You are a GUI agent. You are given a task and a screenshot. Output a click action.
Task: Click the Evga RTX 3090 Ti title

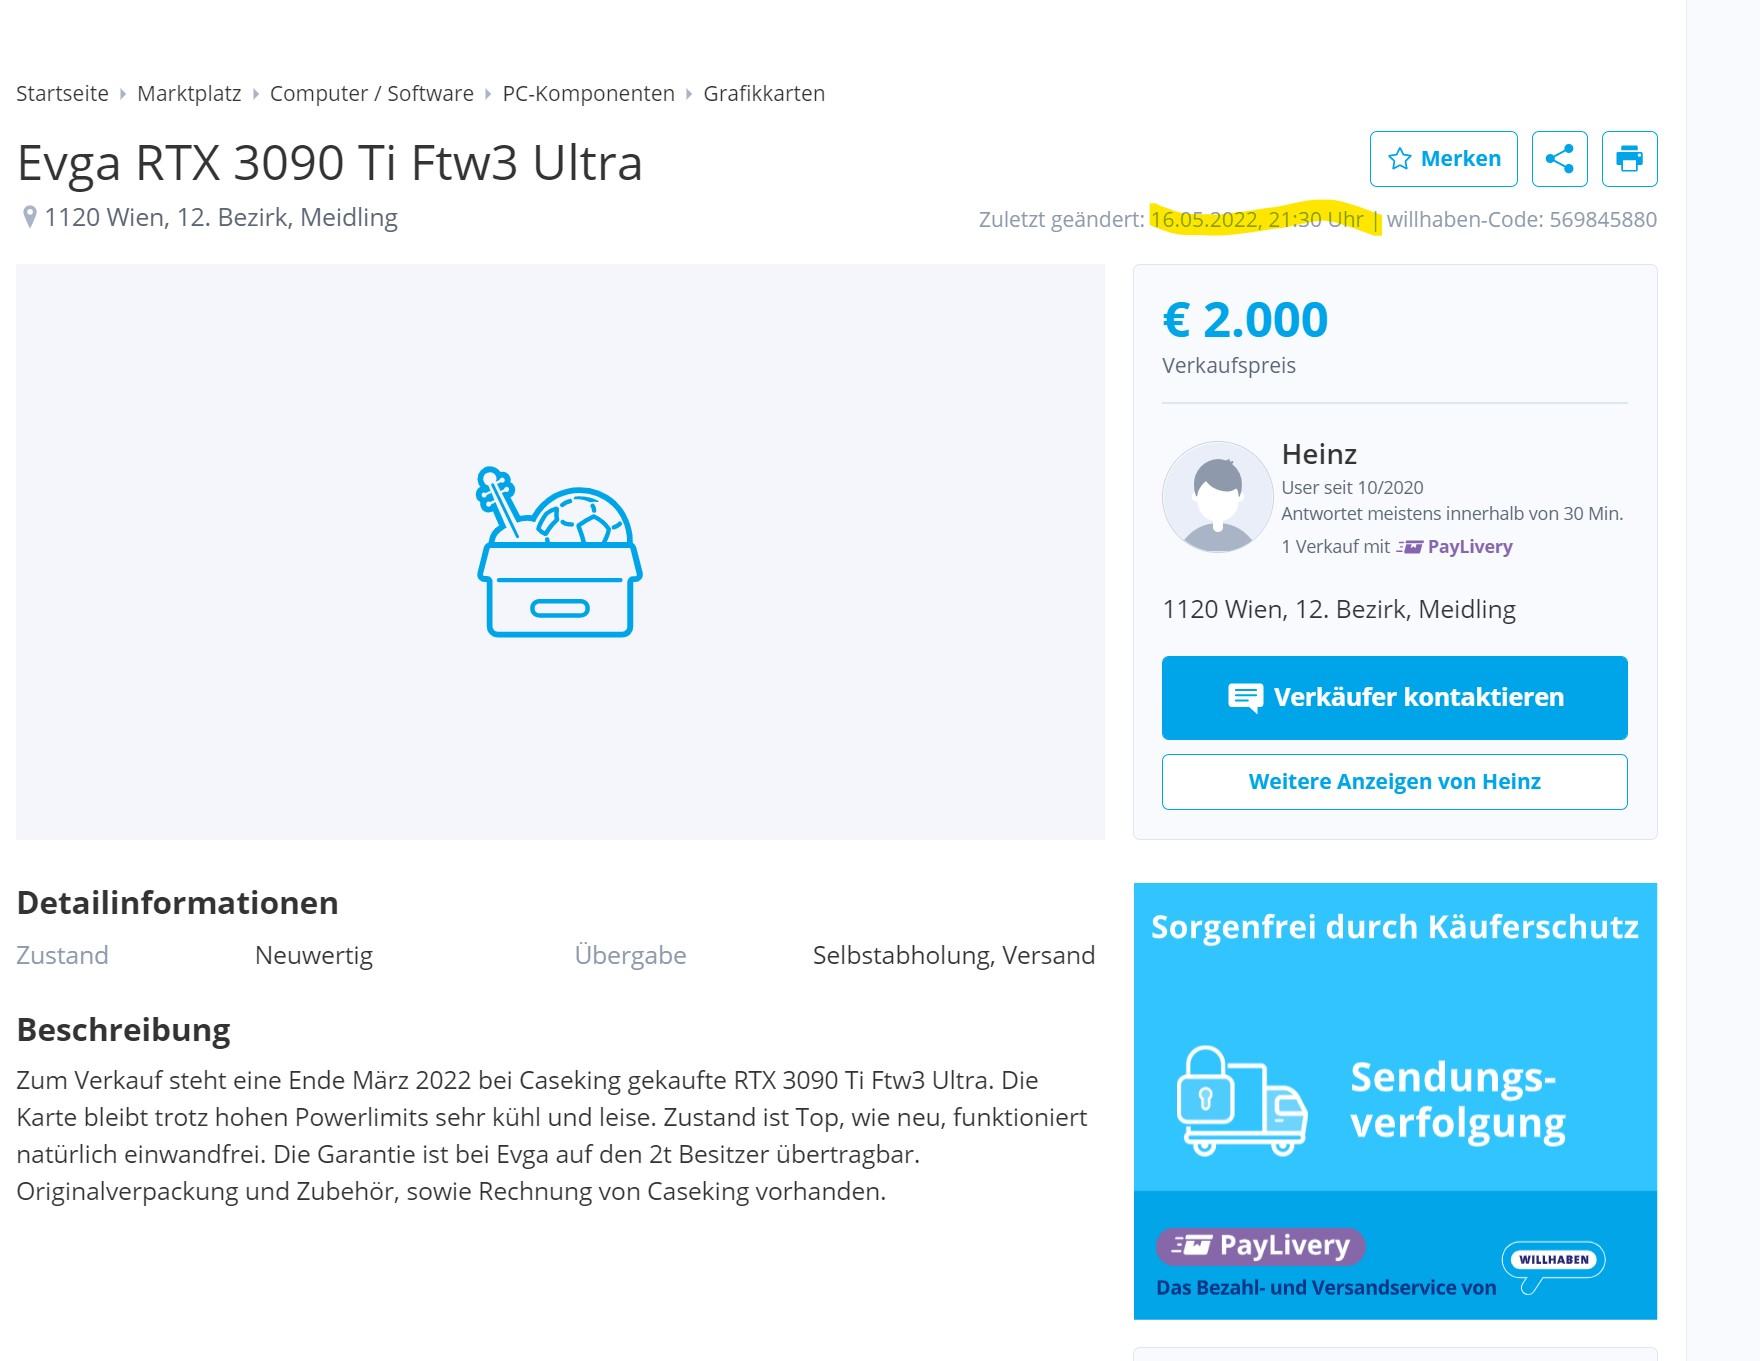(330, 163)
